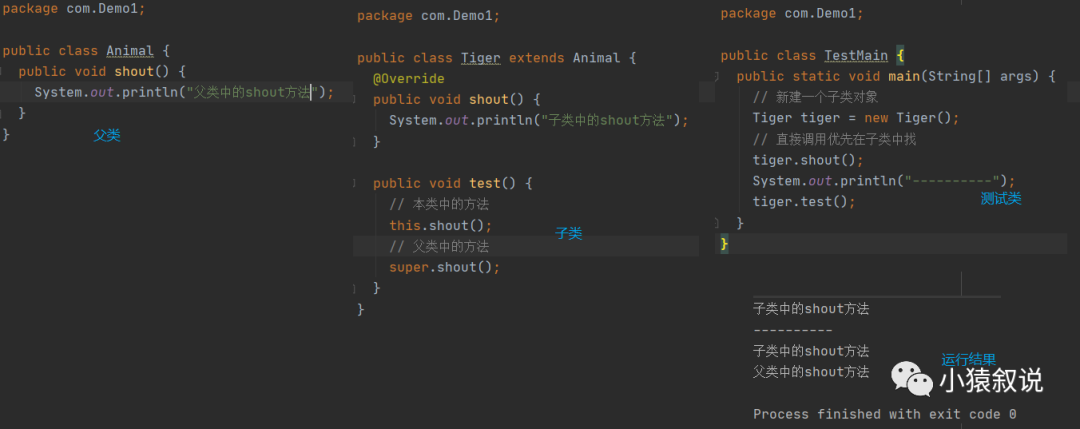This screenshot has width=1080, height=429.
Task: Click the tiger.shout(); statement
Action: coord(808,160)
